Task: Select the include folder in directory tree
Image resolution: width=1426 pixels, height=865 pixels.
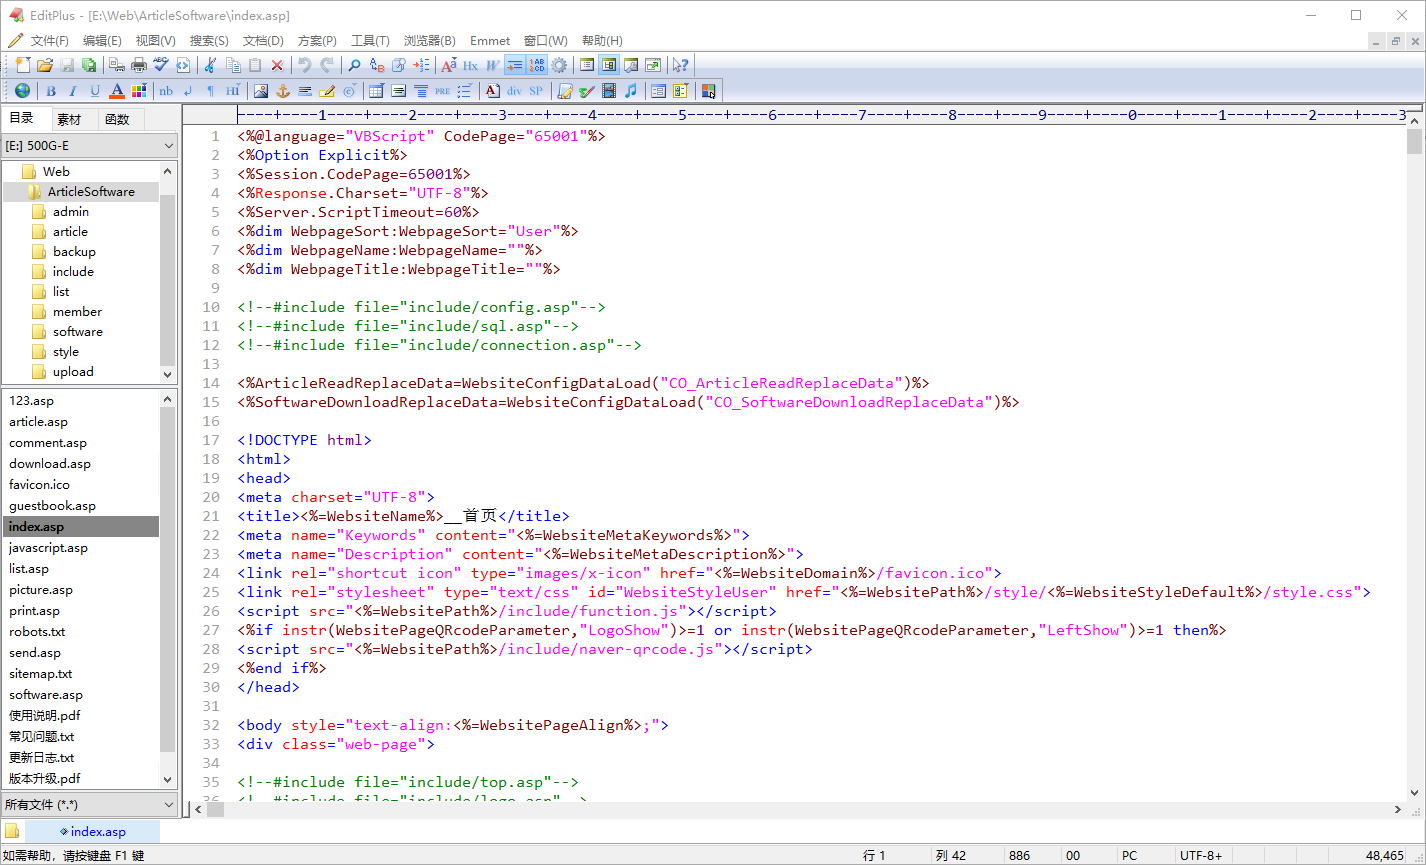Action: click(x=73, y=272)
